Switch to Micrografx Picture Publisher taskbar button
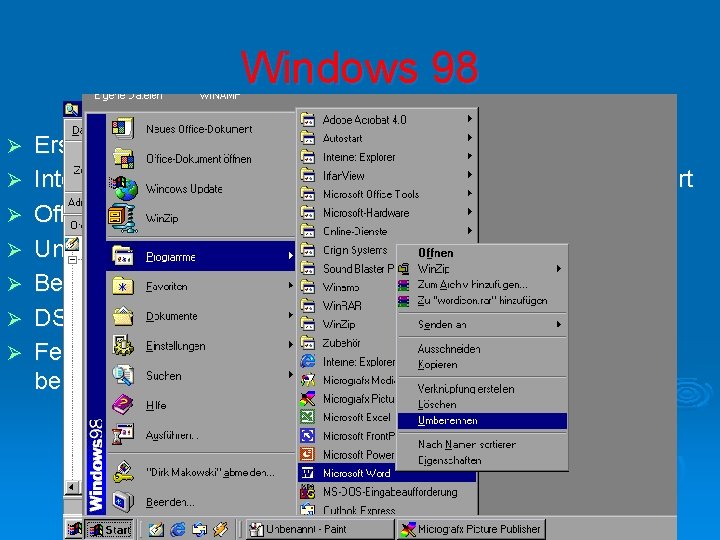Viewport: 720px width, 540px height. [x=471, y=529]
